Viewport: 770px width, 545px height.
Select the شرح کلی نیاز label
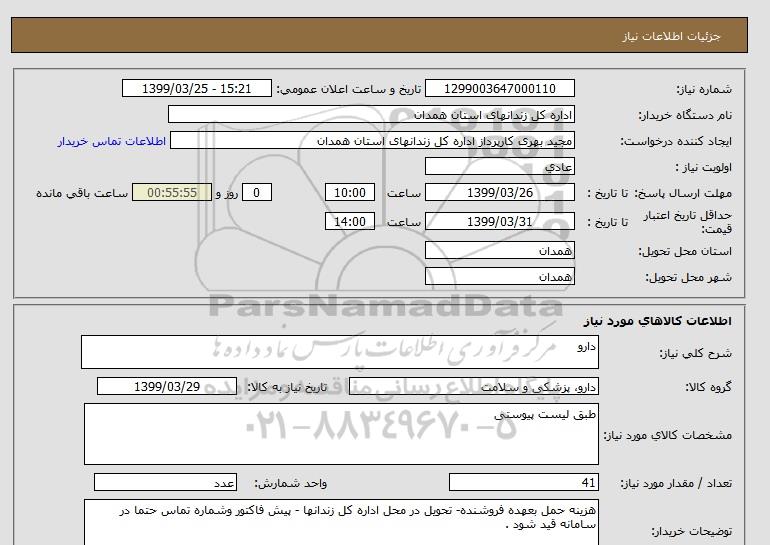pyautogui.click(x=695, y=353)
